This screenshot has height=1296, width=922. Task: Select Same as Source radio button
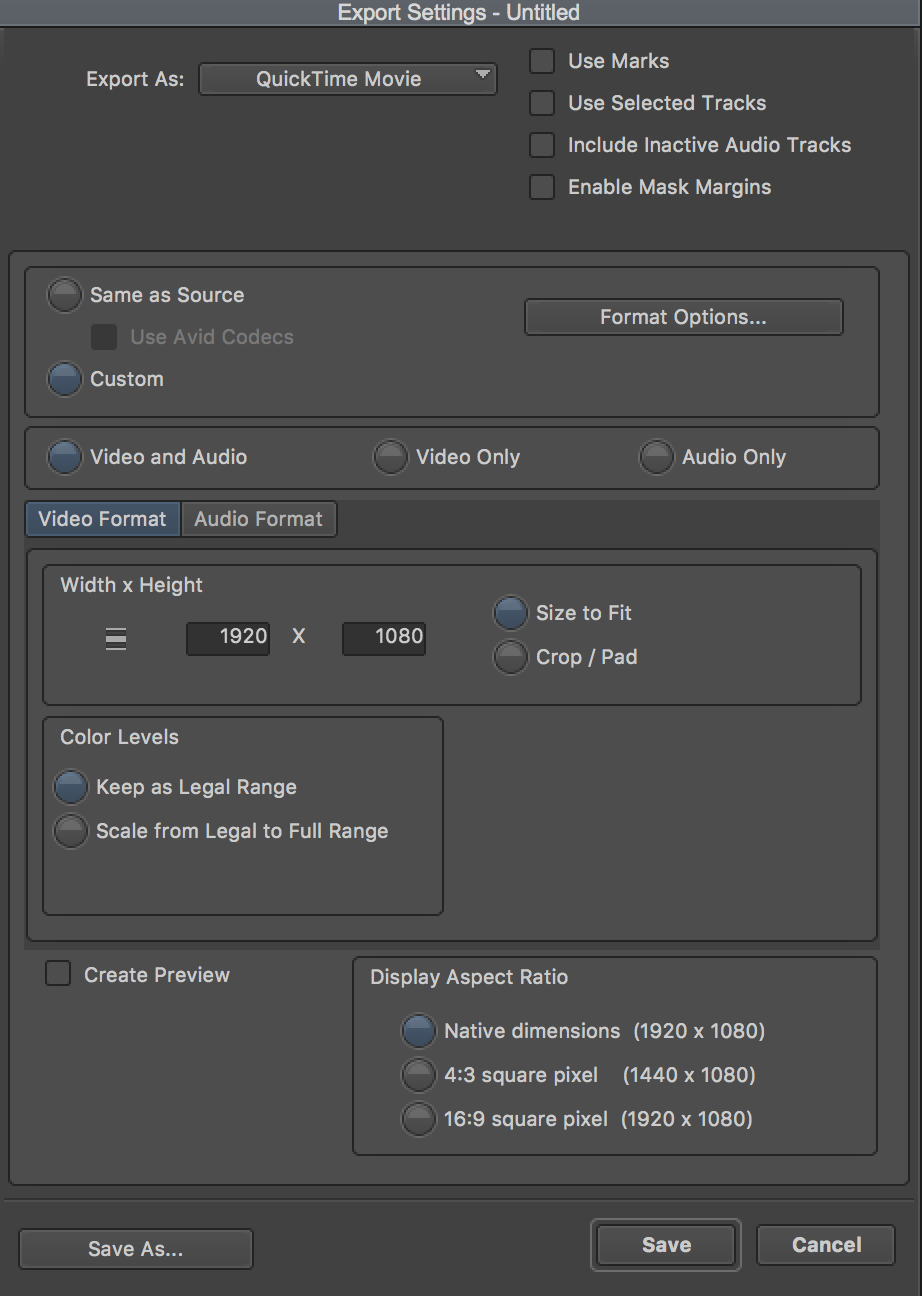click(65, 295)
